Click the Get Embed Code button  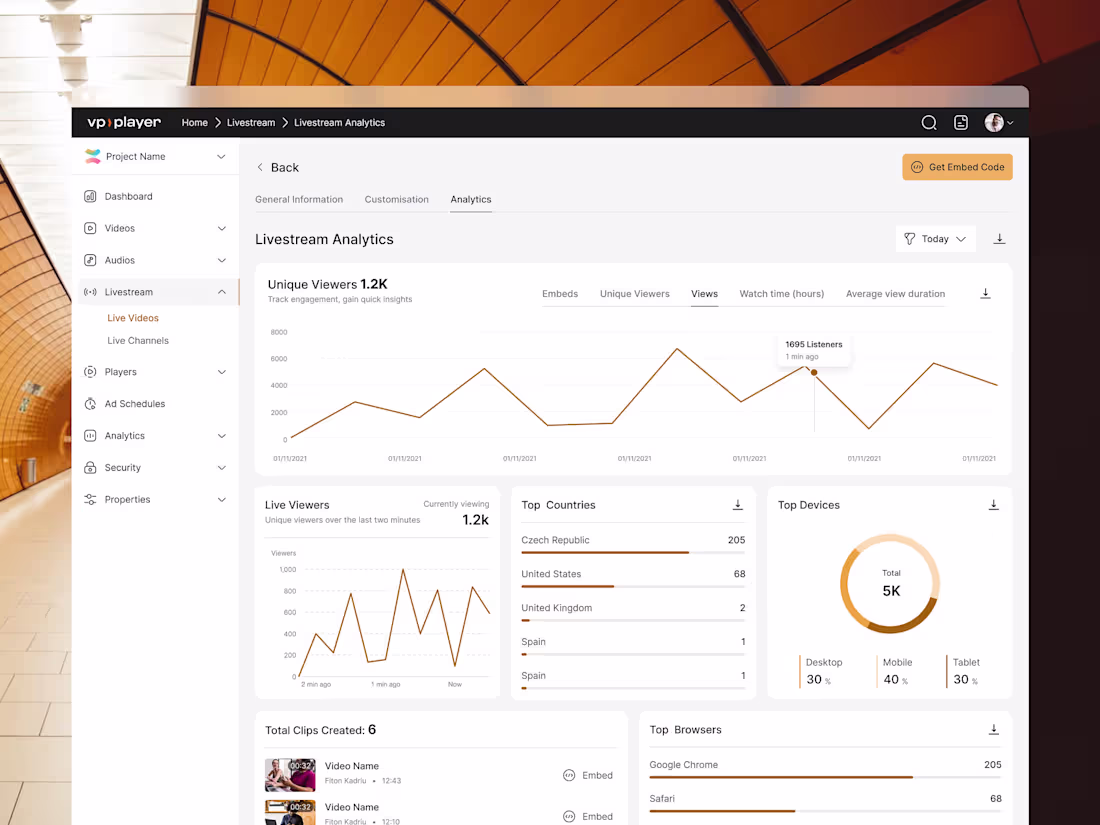coord(957,167)
